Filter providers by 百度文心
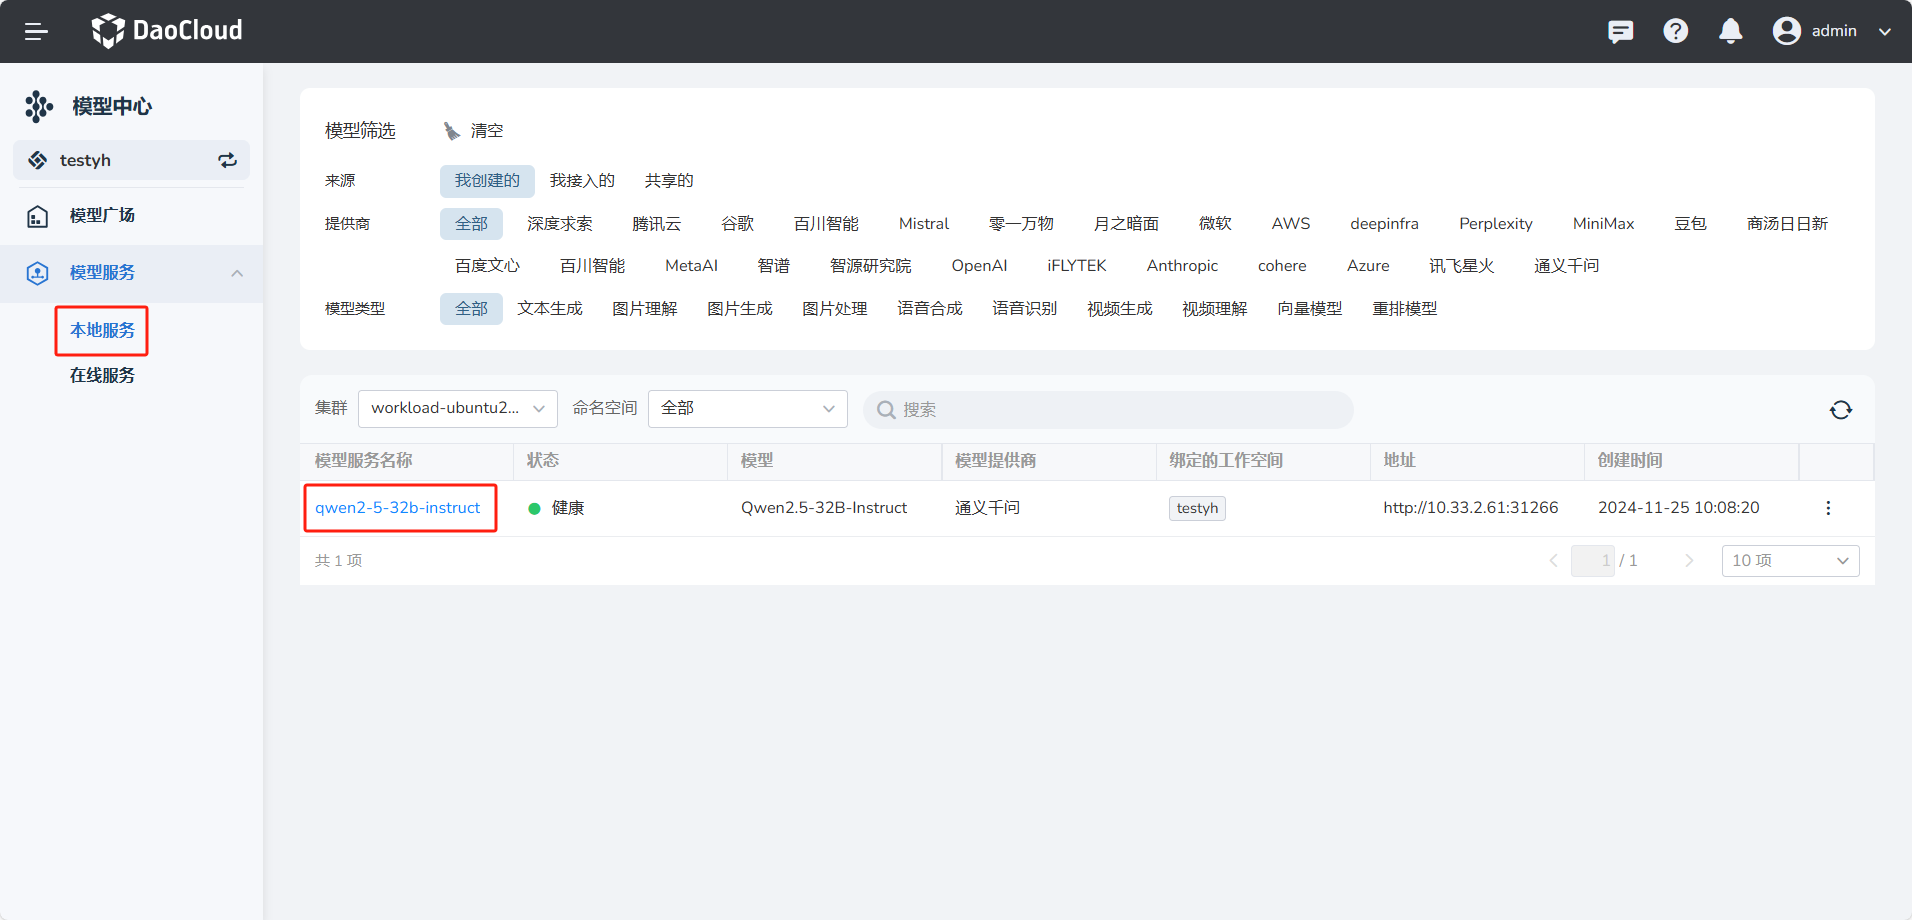This screenshot has width=1912, height=920. click(487, 266)
